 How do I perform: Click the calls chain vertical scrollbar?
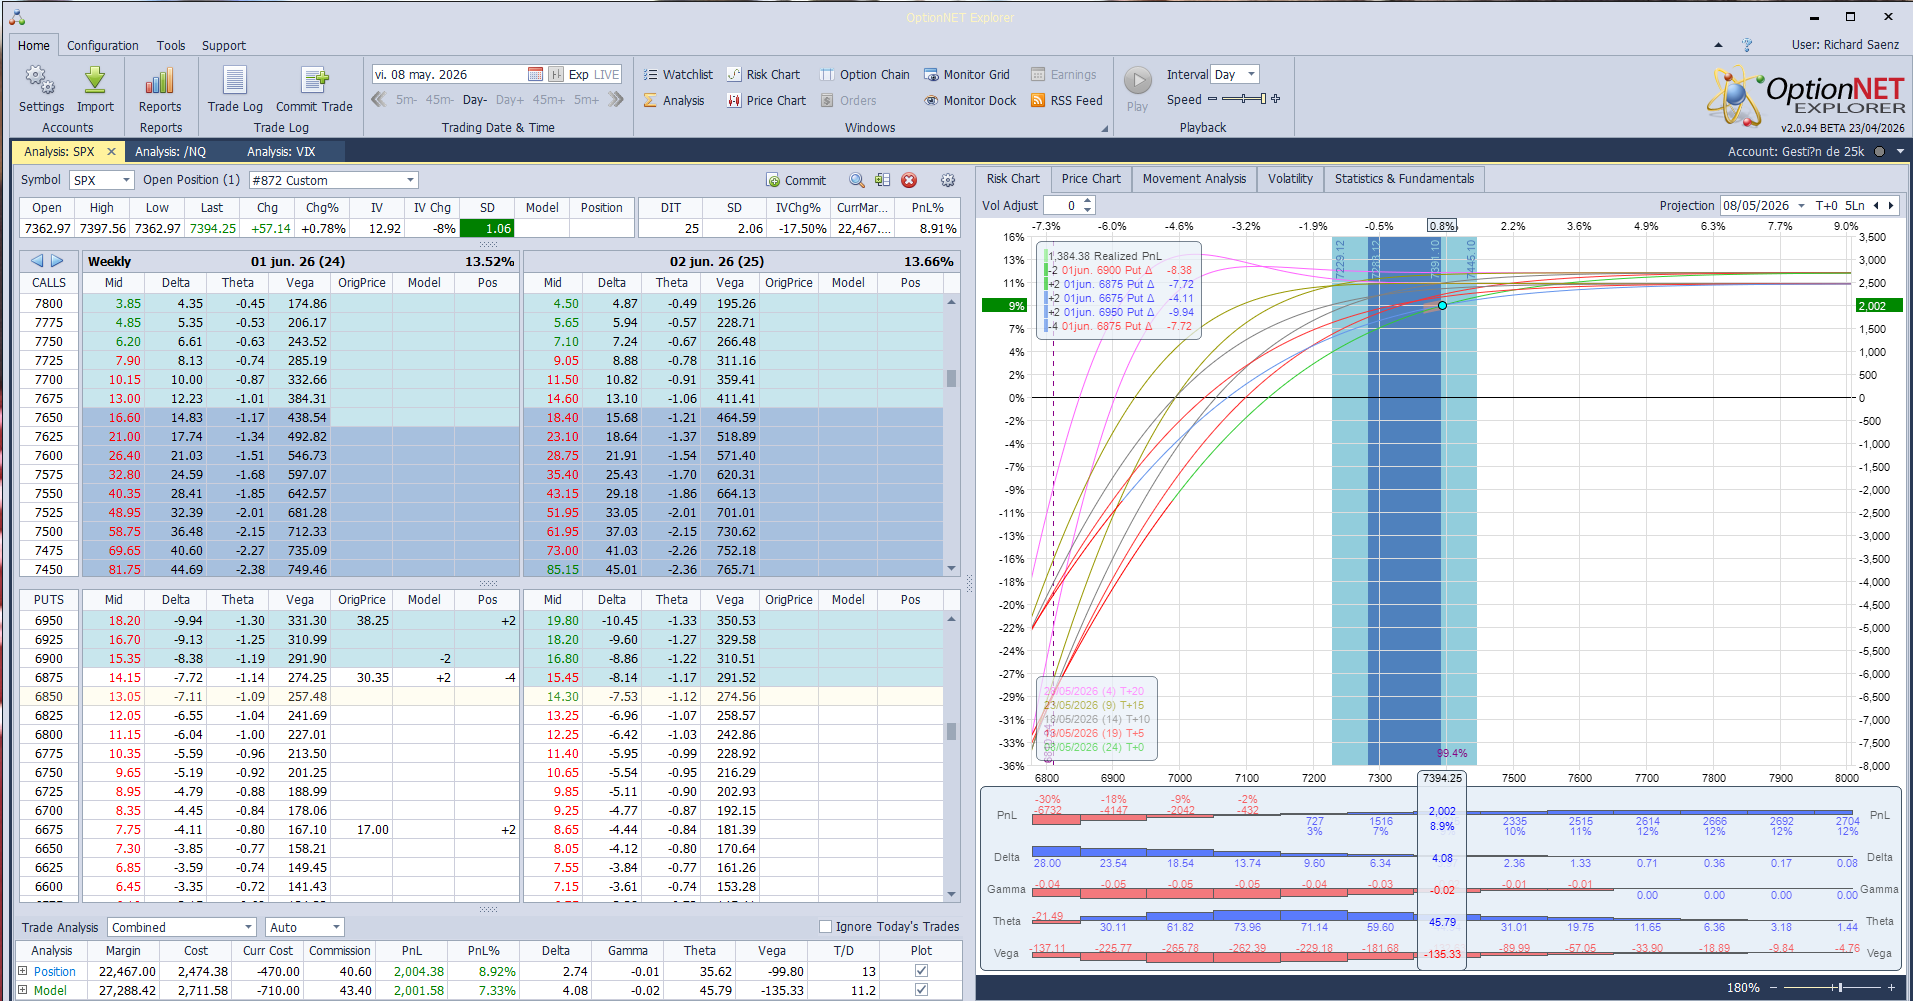click(951, 435)
